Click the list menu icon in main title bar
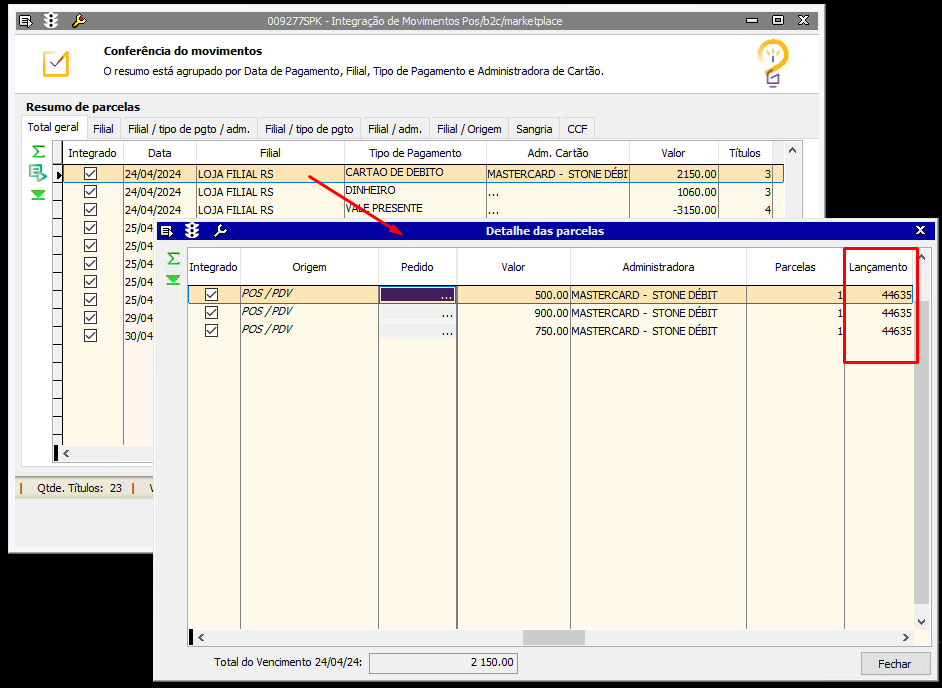 [26, 21]
